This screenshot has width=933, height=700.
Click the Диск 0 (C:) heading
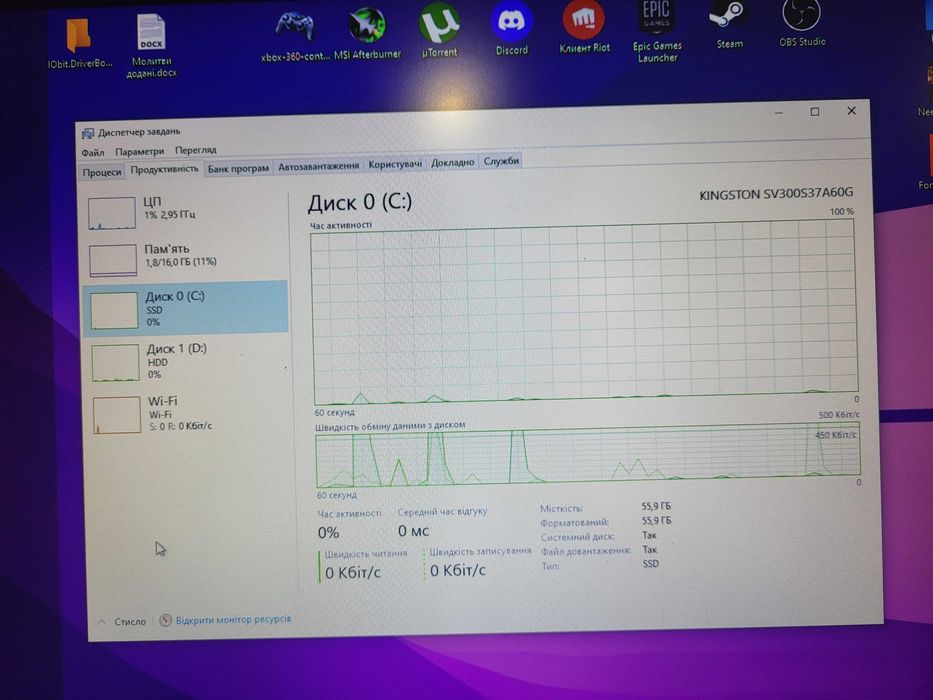(360, 202)
